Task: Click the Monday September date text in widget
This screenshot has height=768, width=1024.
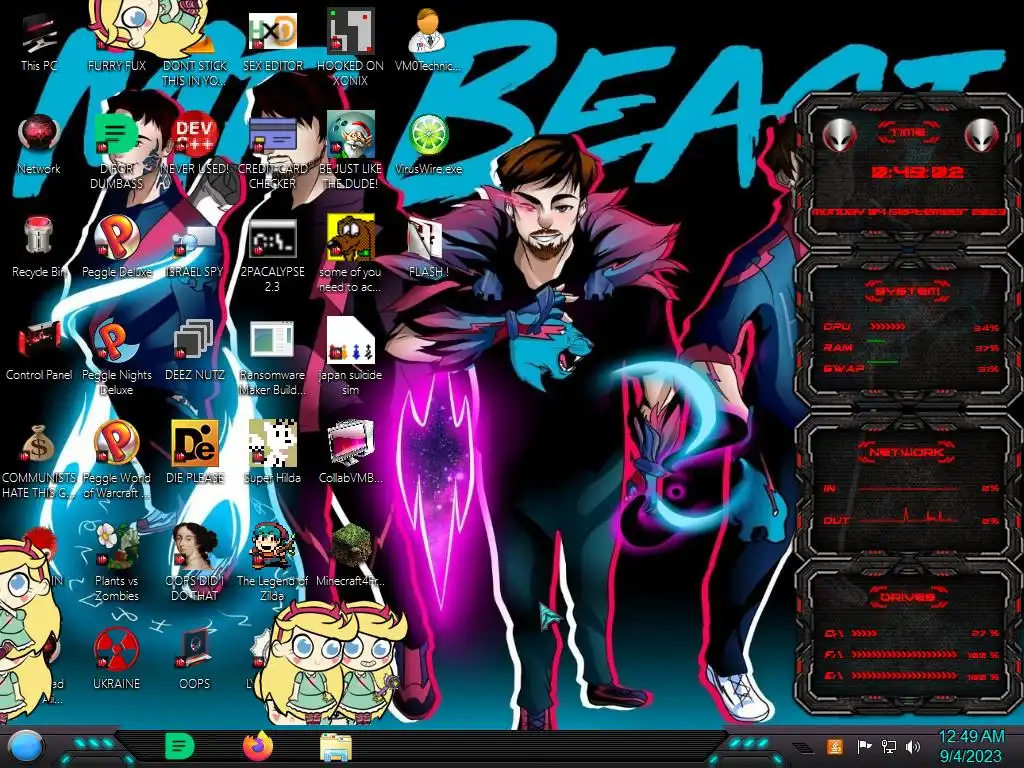Action: click(x=910, y=212)
